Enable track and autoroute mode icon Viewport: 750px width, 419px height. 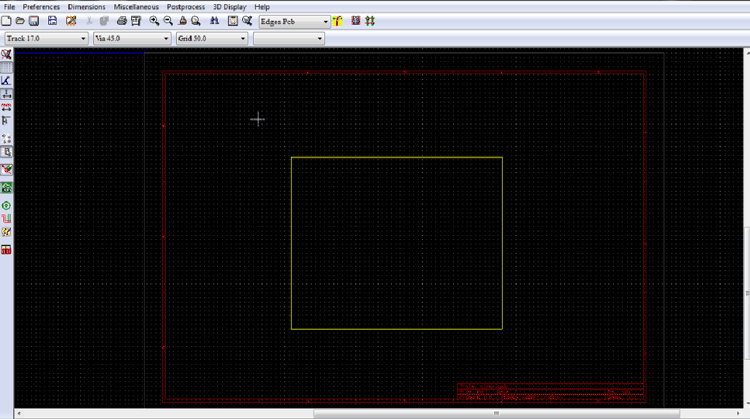click(370, 21)
